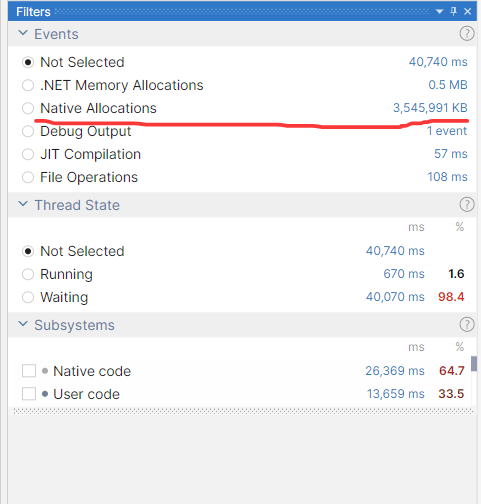Screen dimensions: 481x504
Task: Collapse the Events section
Action: (x=23, y=33)
